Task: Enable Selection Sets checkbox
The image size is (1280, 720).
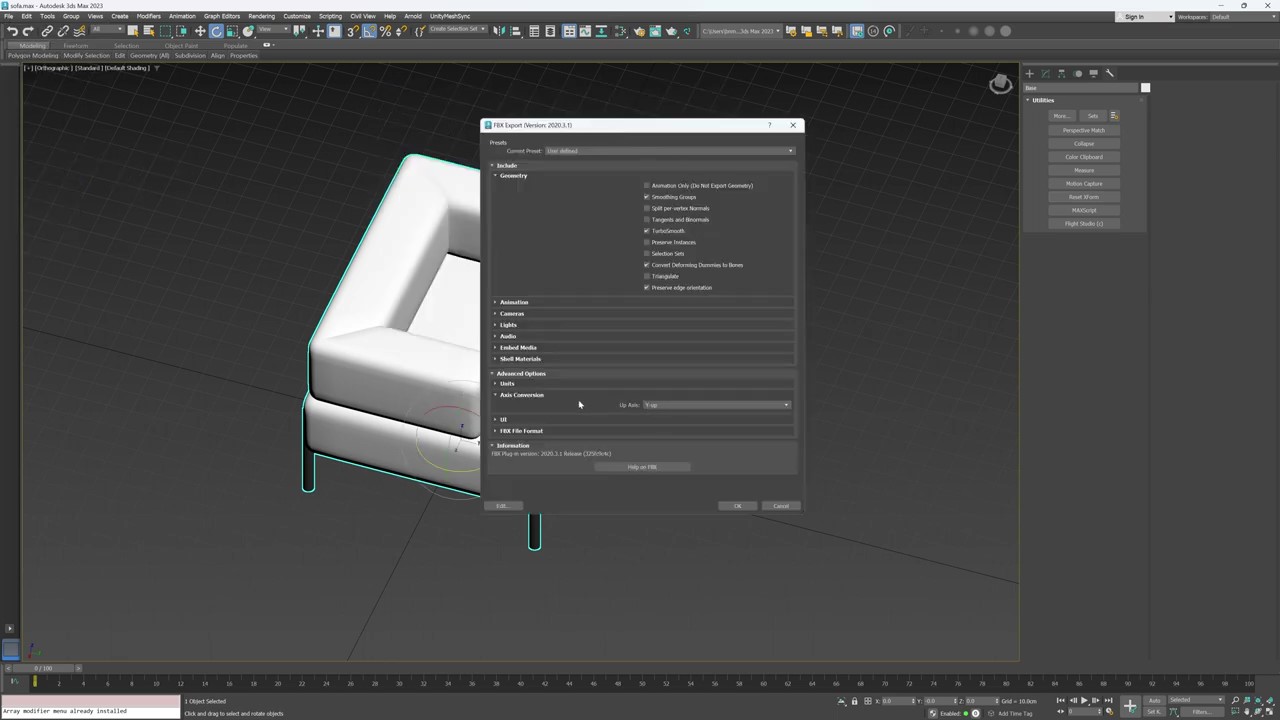Action: tap(647, 253)
